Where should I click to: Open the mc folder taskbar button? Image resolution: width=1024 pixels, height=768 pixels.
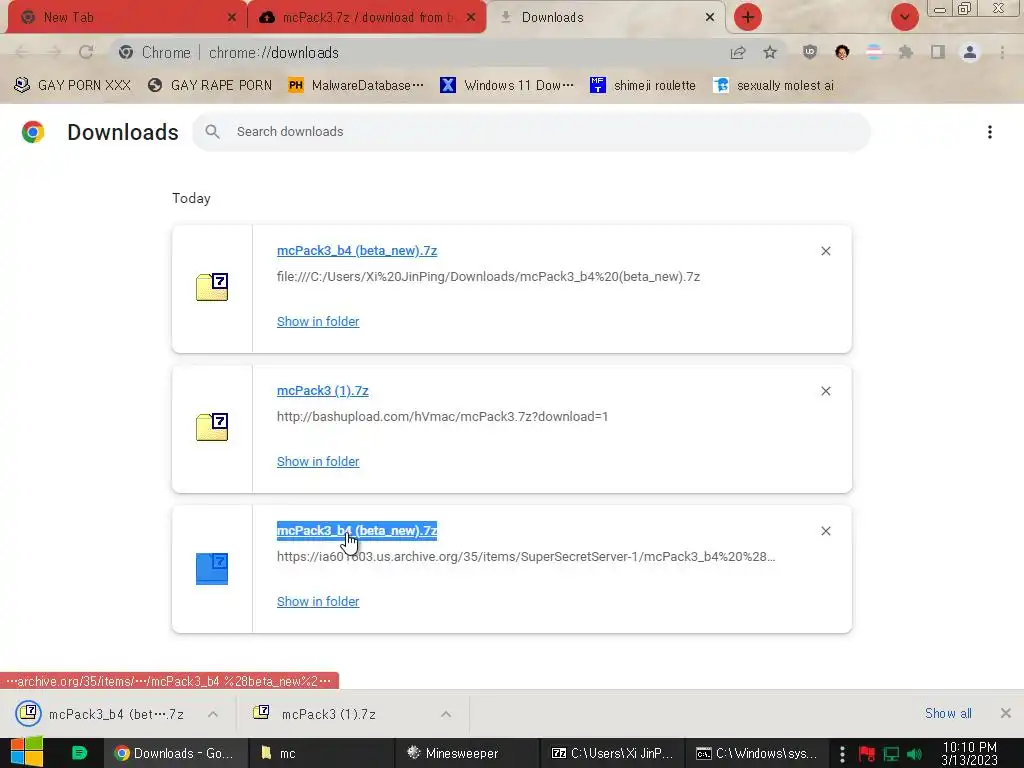(x=321, y=753)
